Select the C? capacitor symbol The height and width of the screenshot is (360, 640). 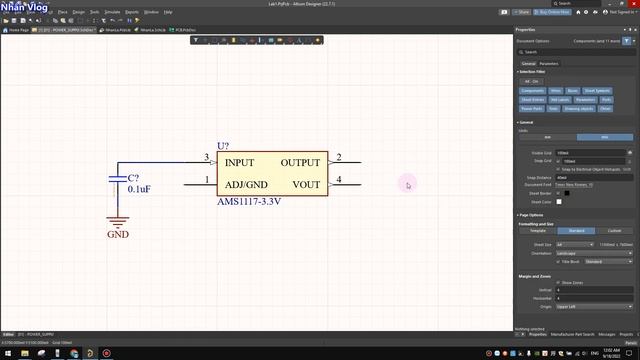pos(118,179)
